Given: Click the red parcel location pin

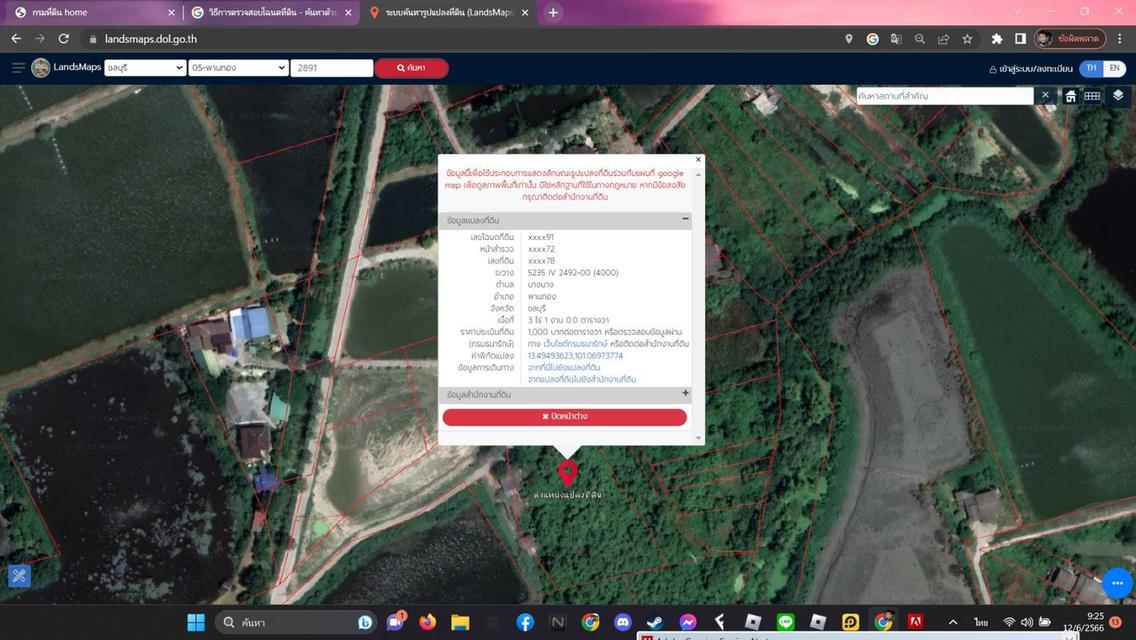Looking at the screenshot, I should coord(568,472).
